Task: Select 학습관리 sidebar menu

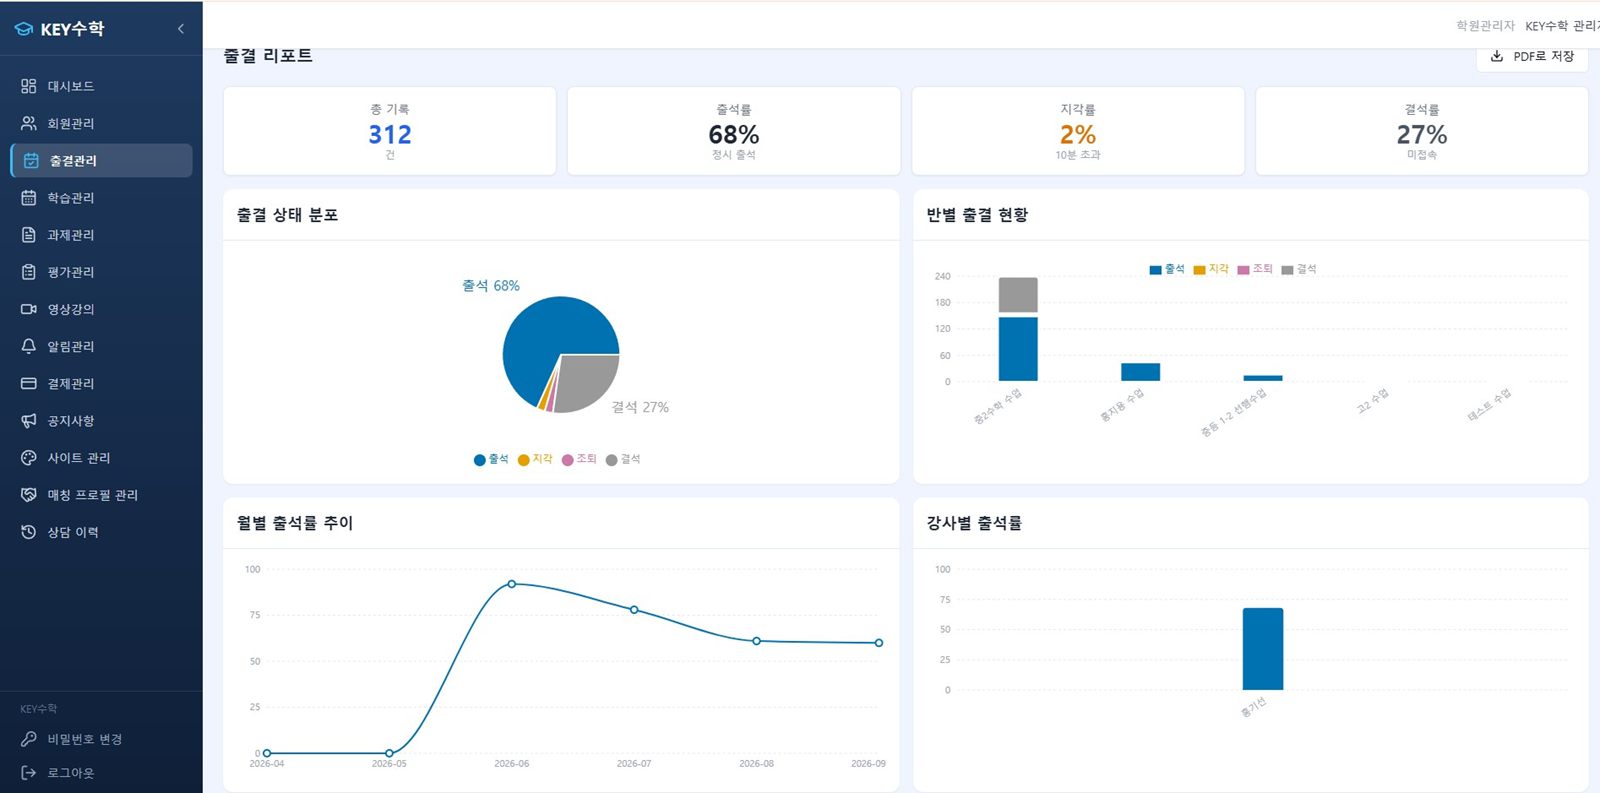Action: pyautogui.click(x=101, y=198)
